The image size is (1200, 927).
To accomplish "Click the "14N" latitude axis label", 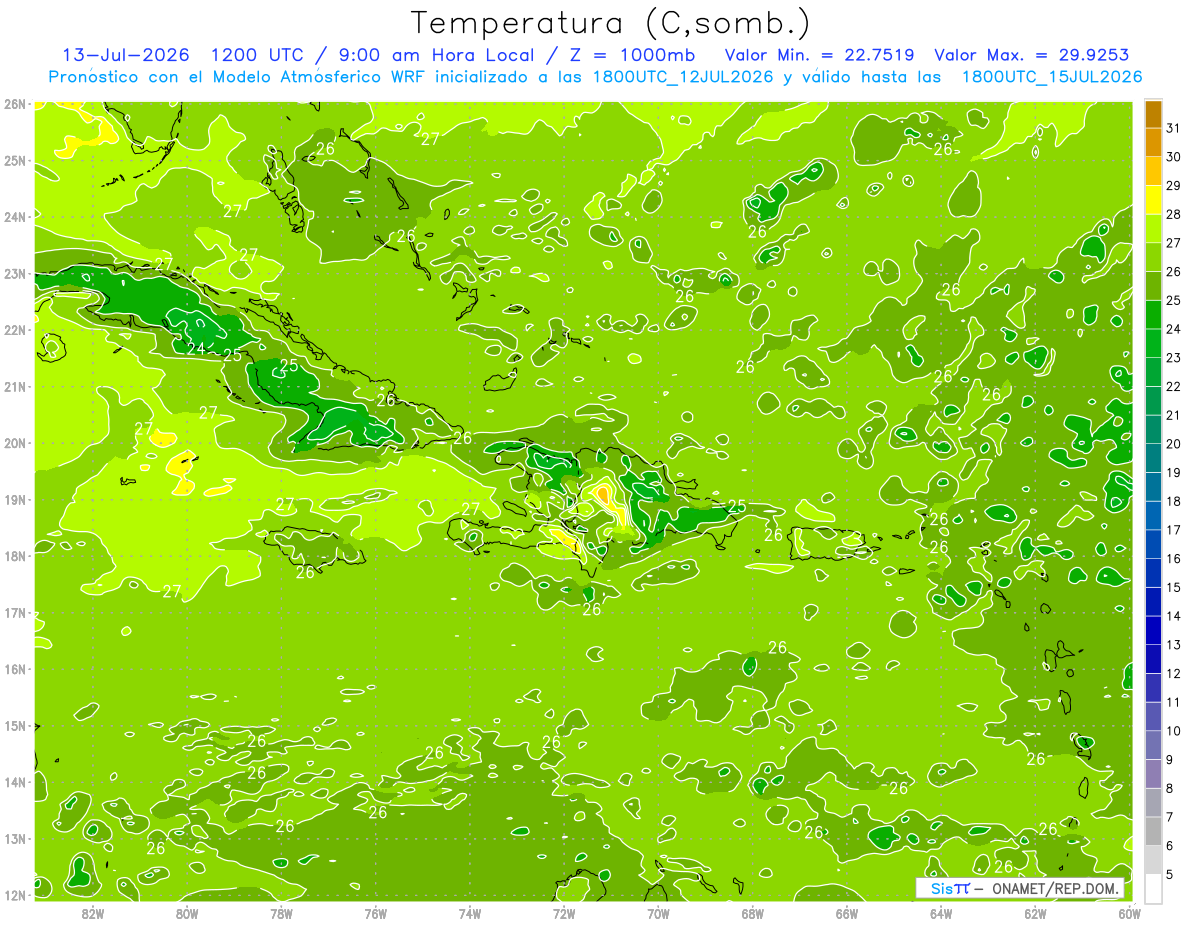I will pos(14,782).
